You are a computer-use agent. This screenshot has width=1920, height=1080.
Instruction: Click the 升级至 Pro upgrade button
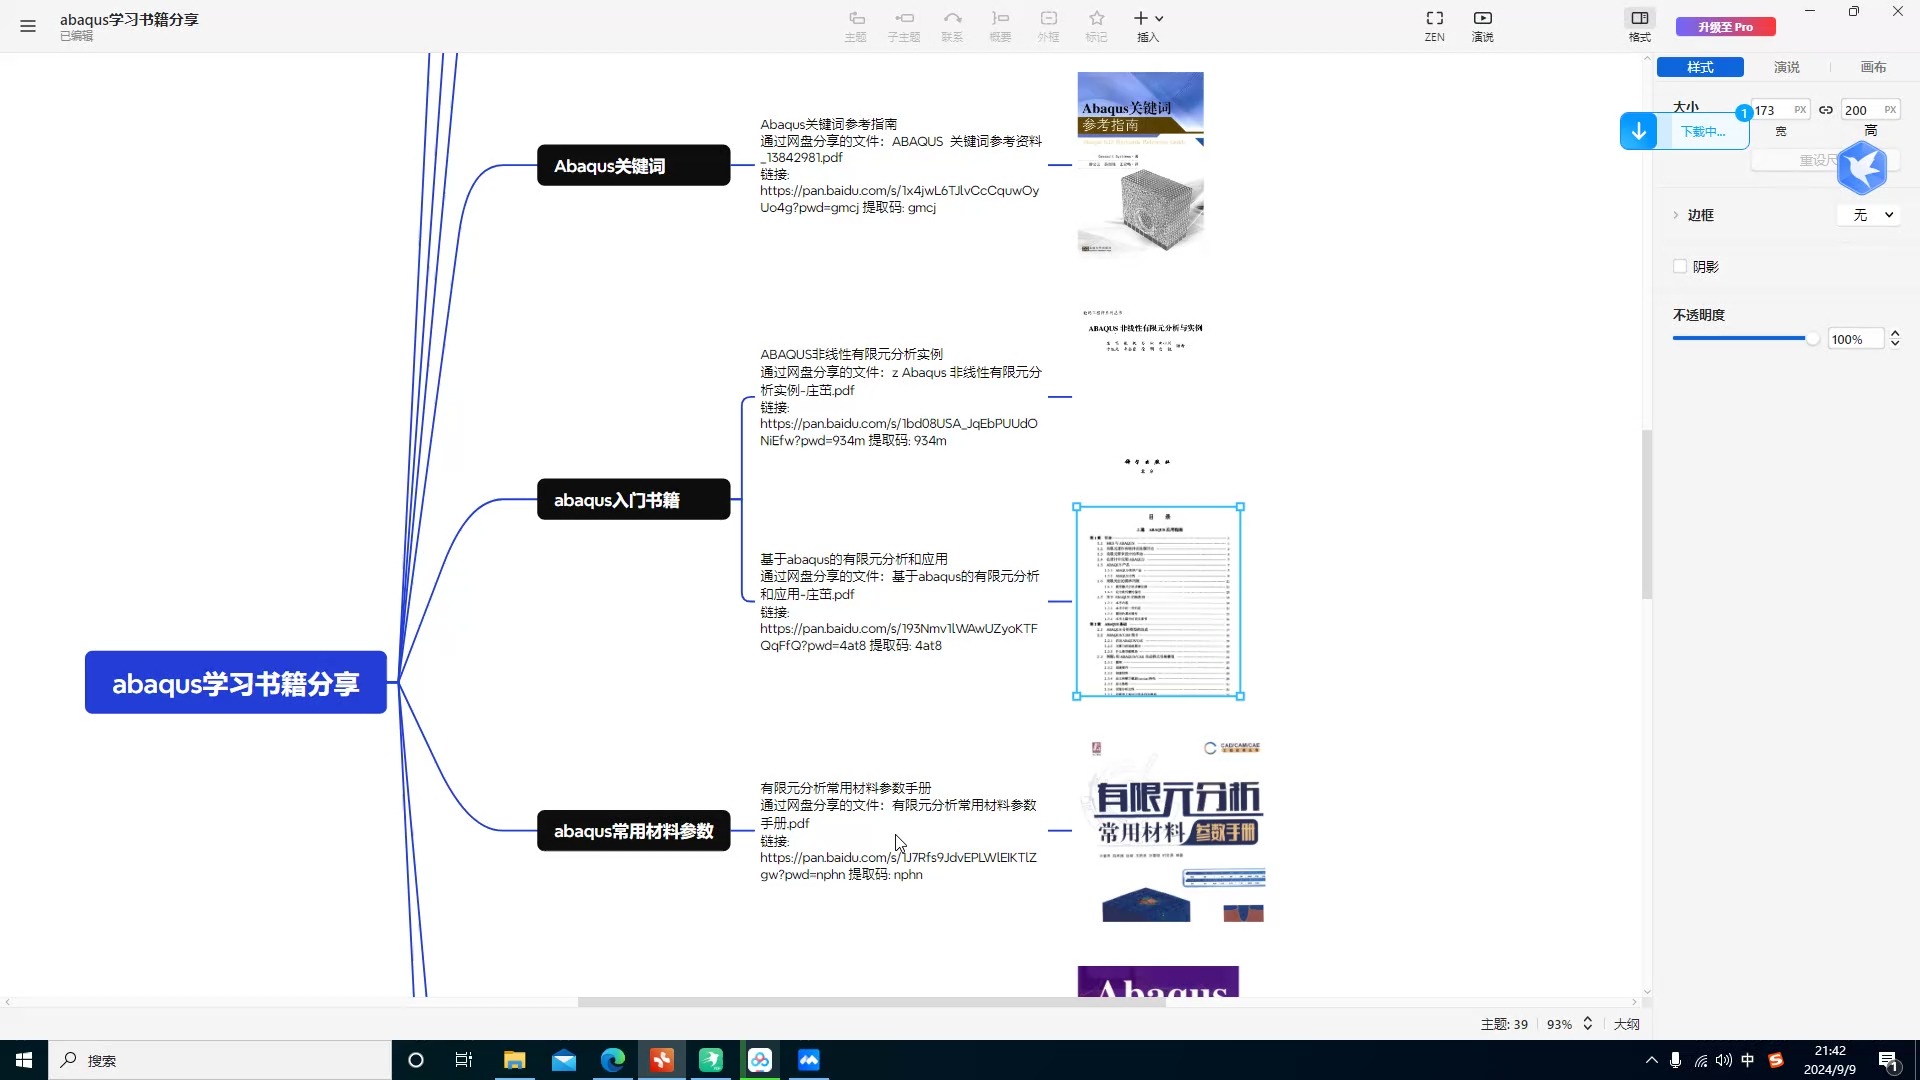tap(1726, 27)
